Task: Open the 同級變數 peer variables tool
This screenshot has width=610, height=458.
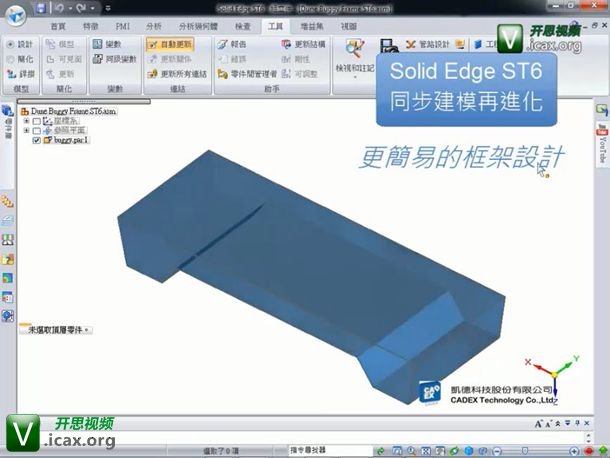Action: tap(115, 59)
